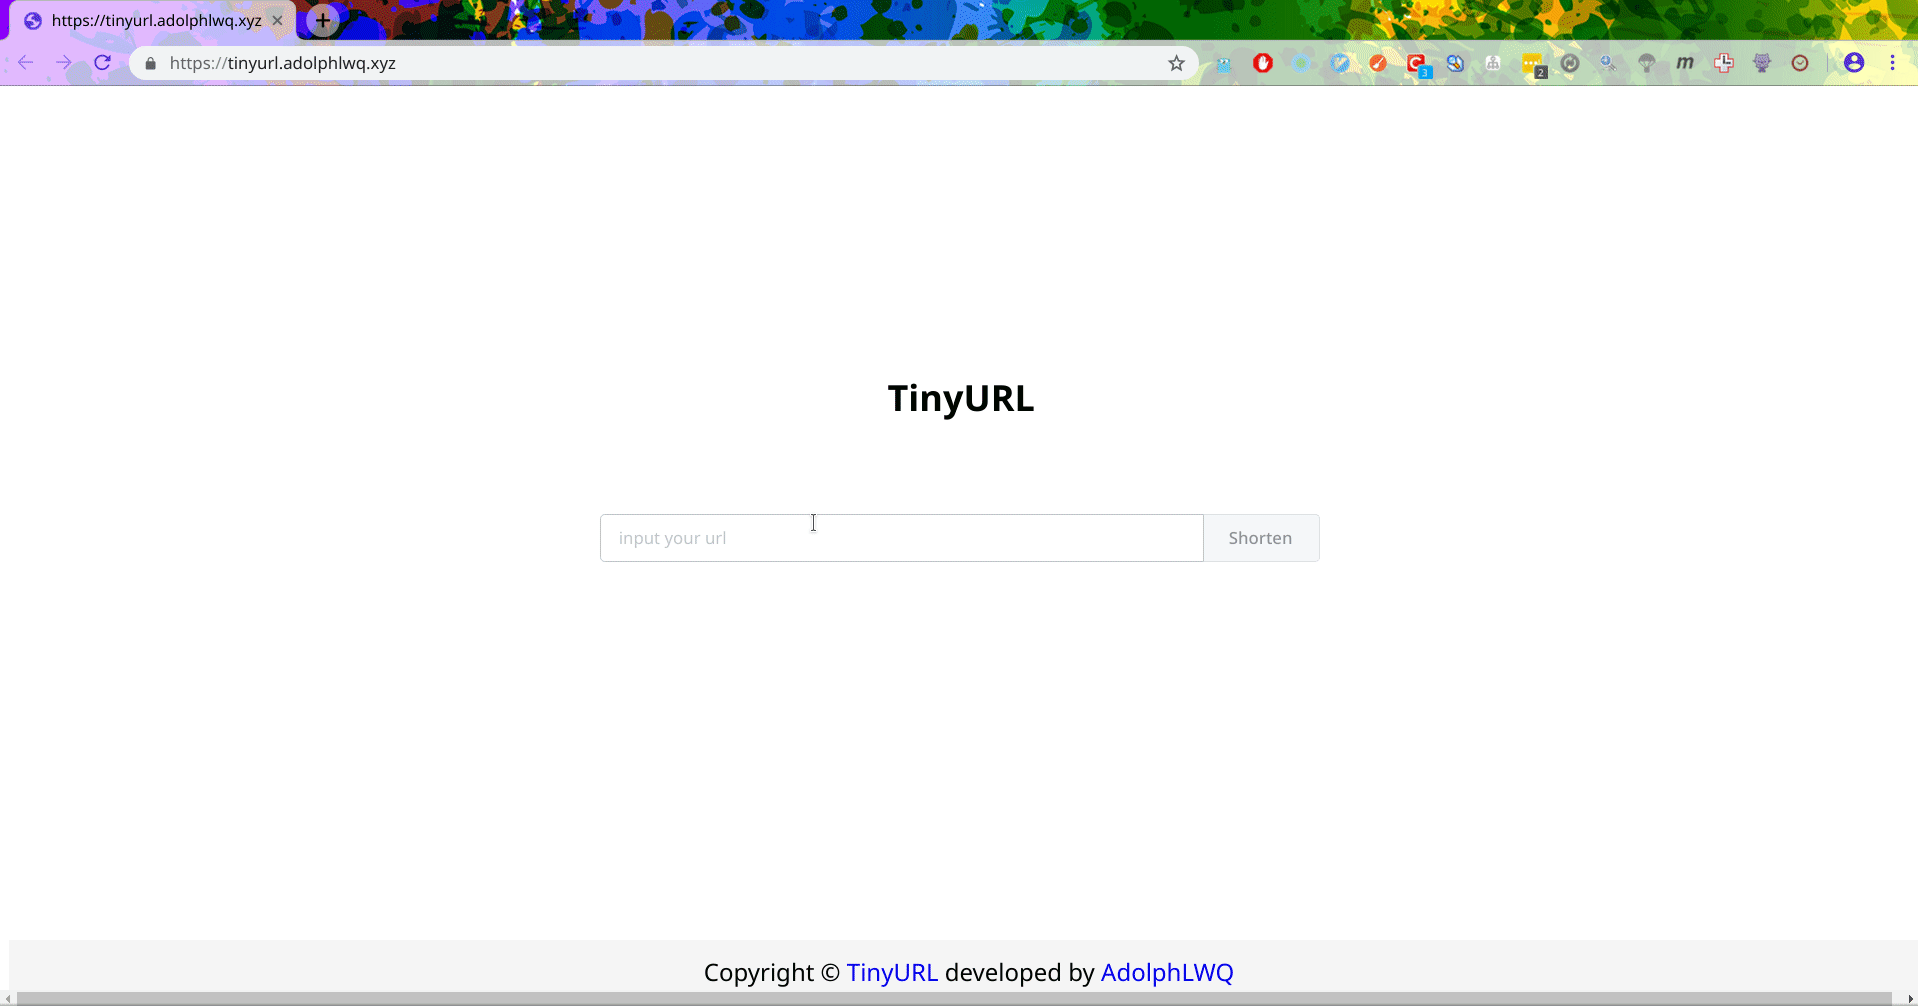Open the red extension with badge 3
Screen dimensions: 1918x1006
point(1417,65)
